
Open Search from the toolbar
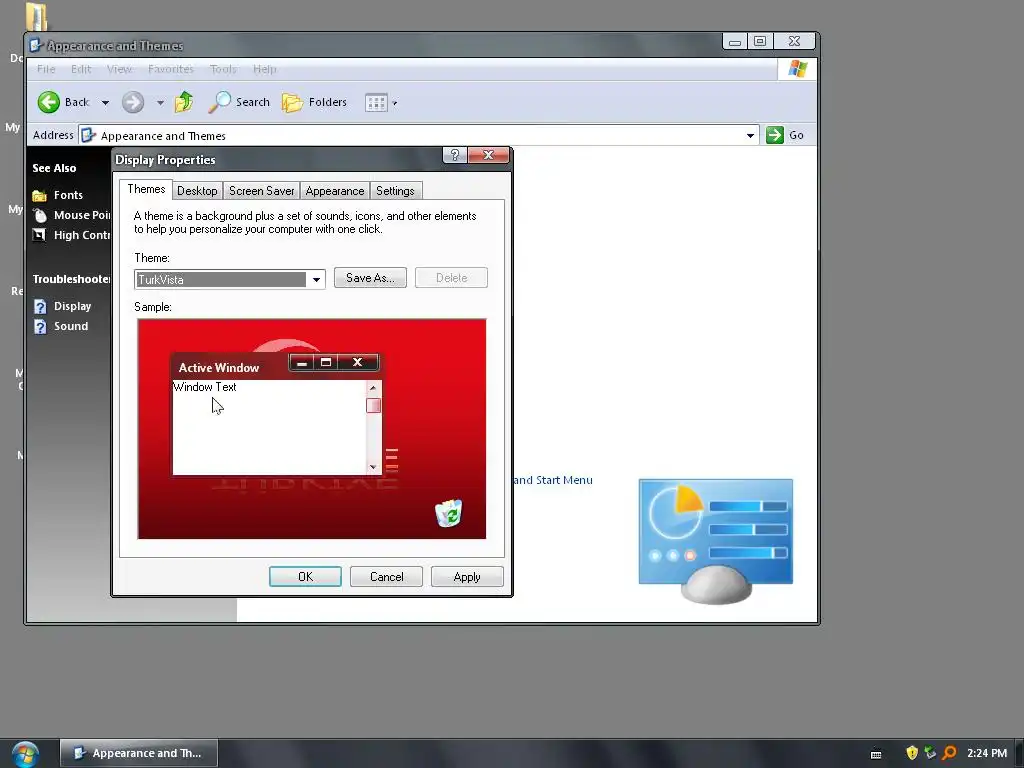pos(239,102)
